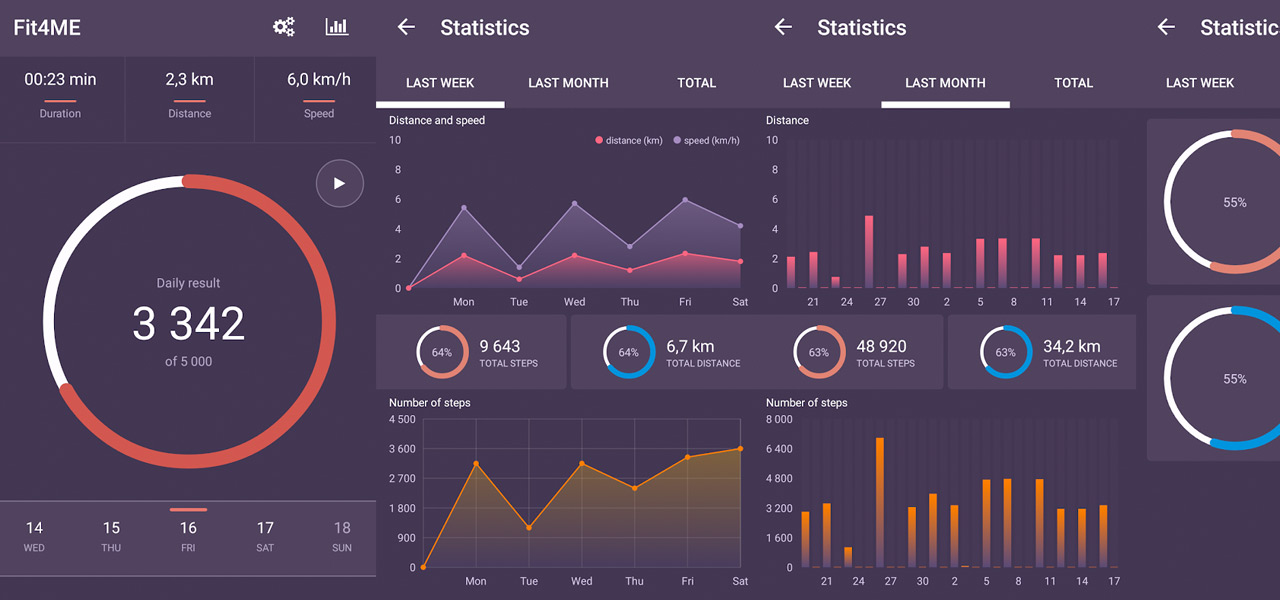Select LAST MONTH tab on second Statistics screen

945,83
